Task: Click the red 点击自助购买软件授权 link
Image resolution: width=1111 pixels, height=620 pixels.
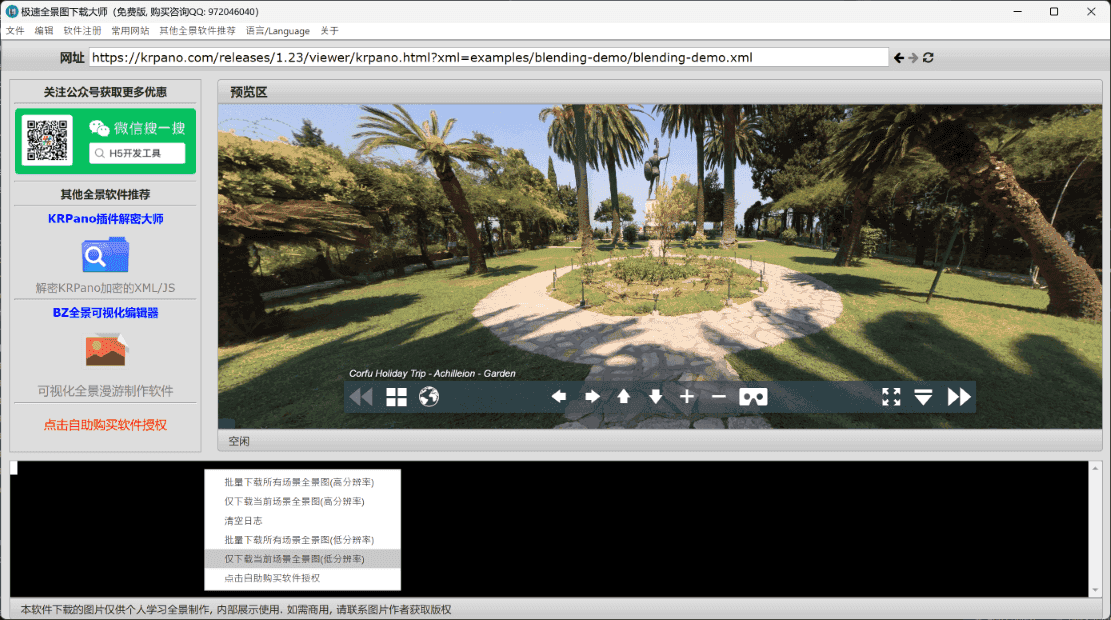Action: 105,425
